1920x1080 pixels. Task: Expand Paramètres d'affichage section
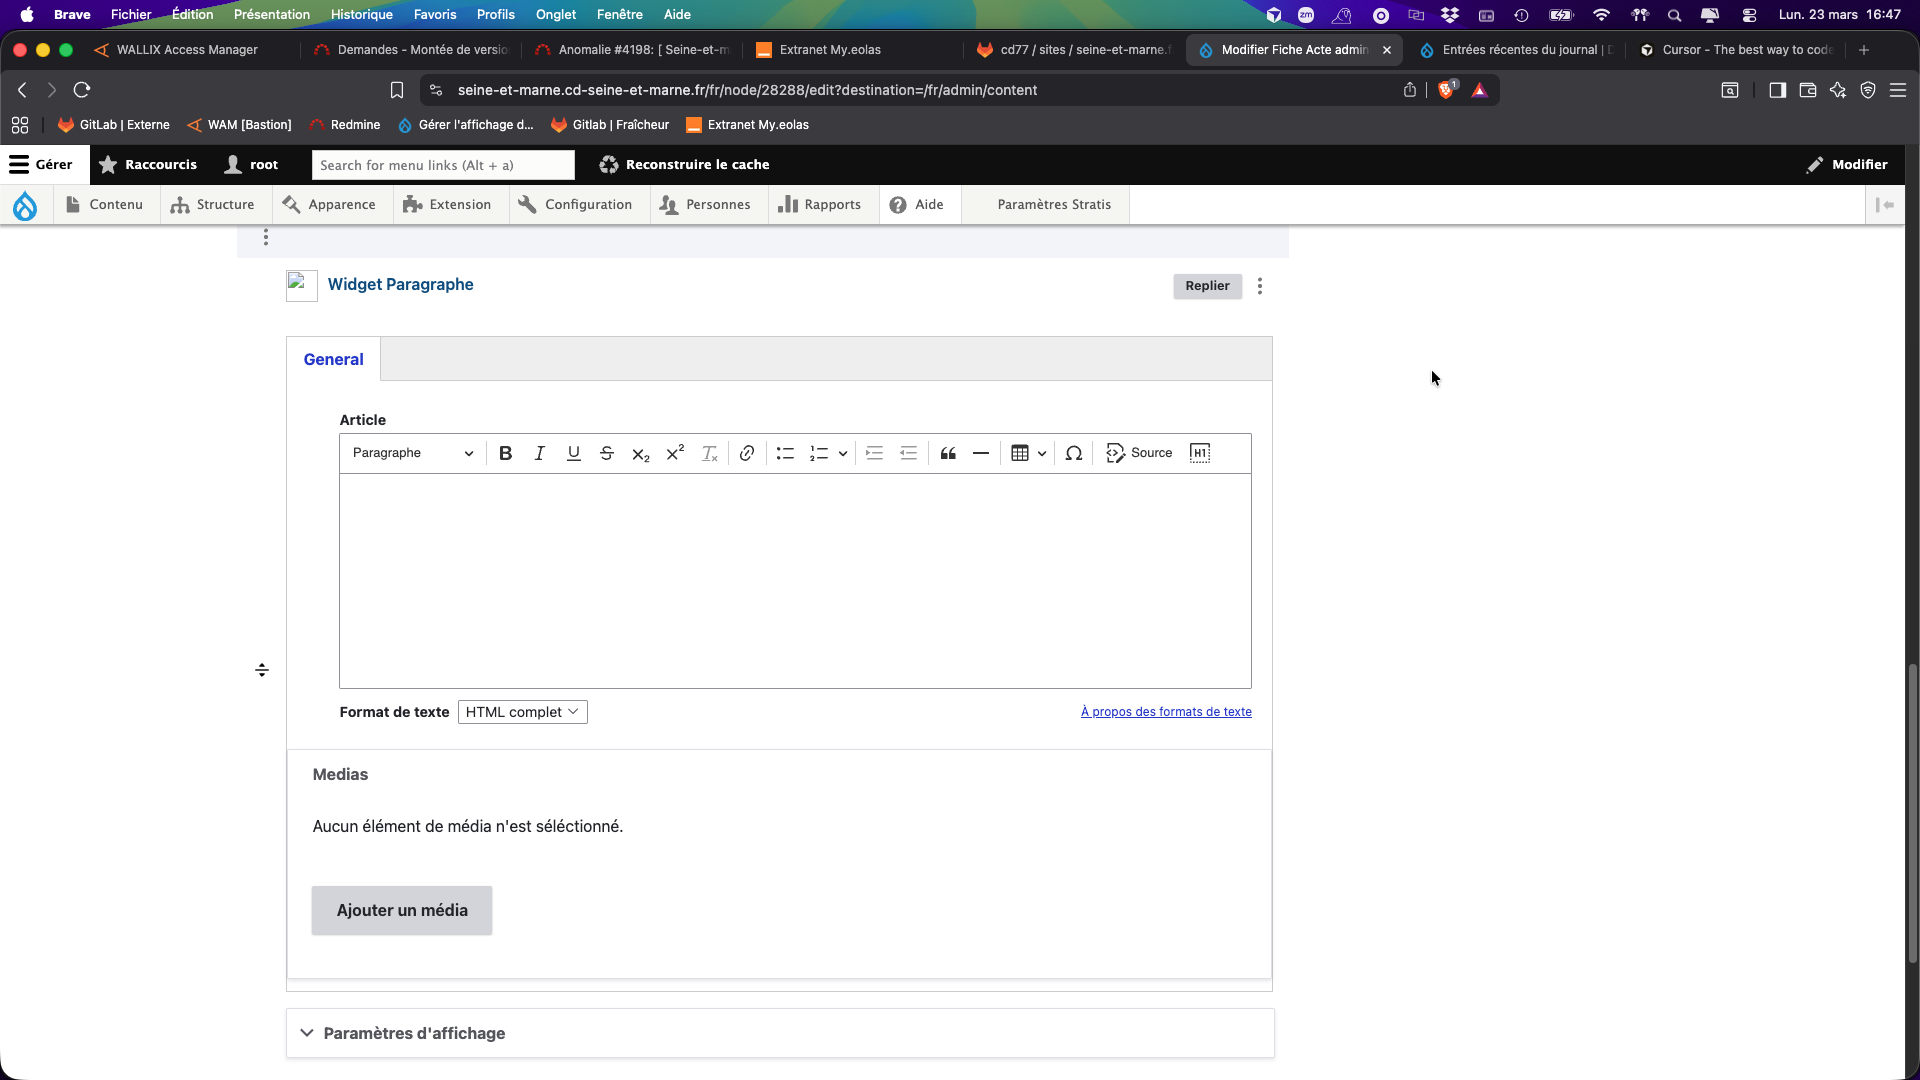(x=414, y=1033)
